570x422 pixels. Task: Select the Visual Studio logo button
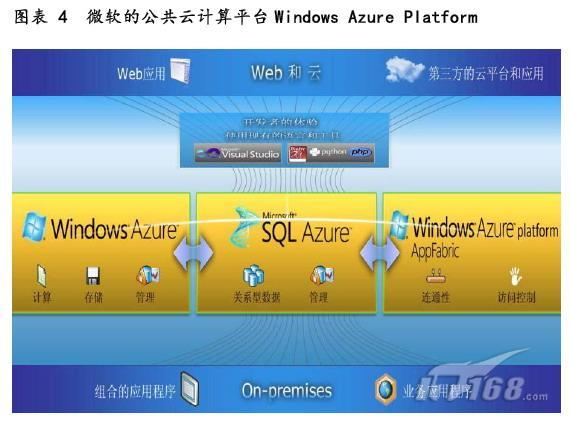pyautogui.click(x=238, y=153)
